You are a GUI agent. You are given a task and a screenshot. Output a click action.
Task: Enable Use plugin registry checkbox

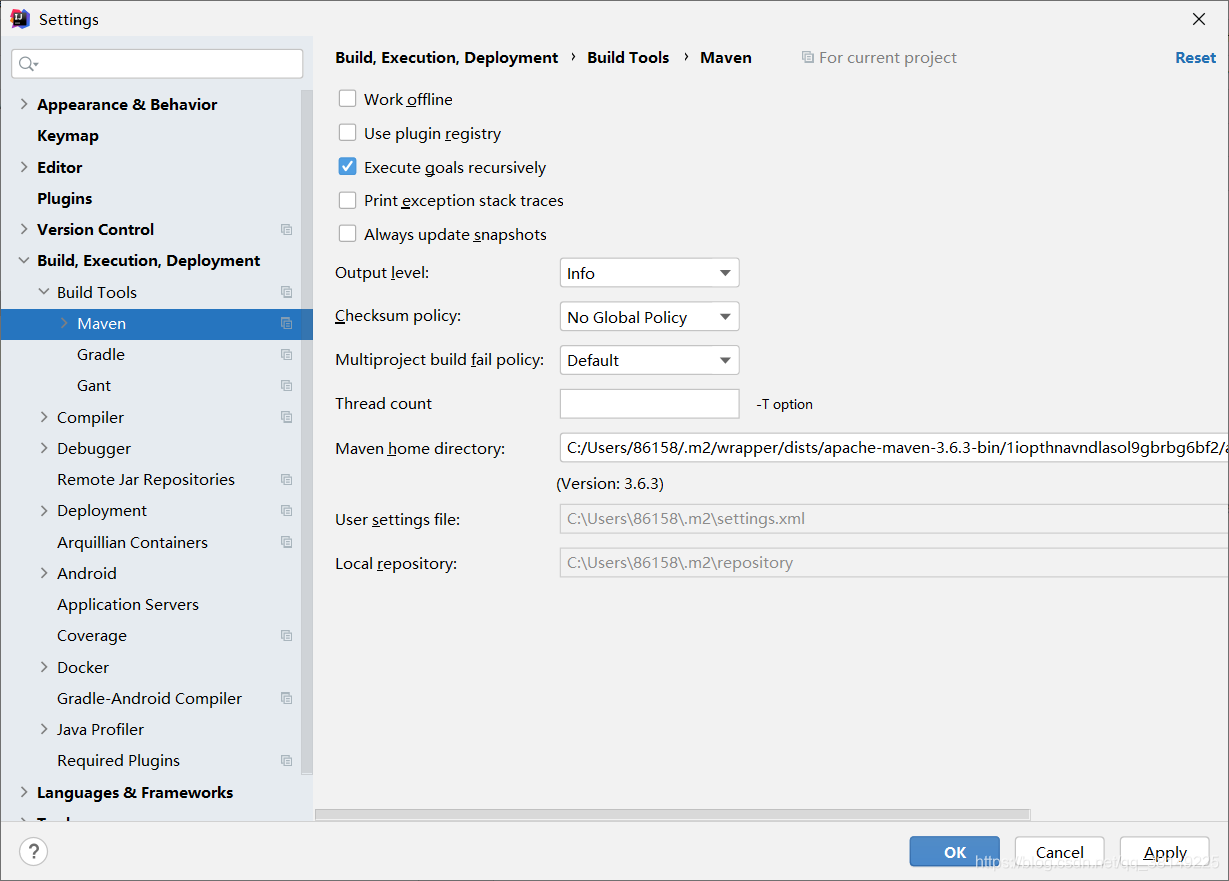coord(347,133)
